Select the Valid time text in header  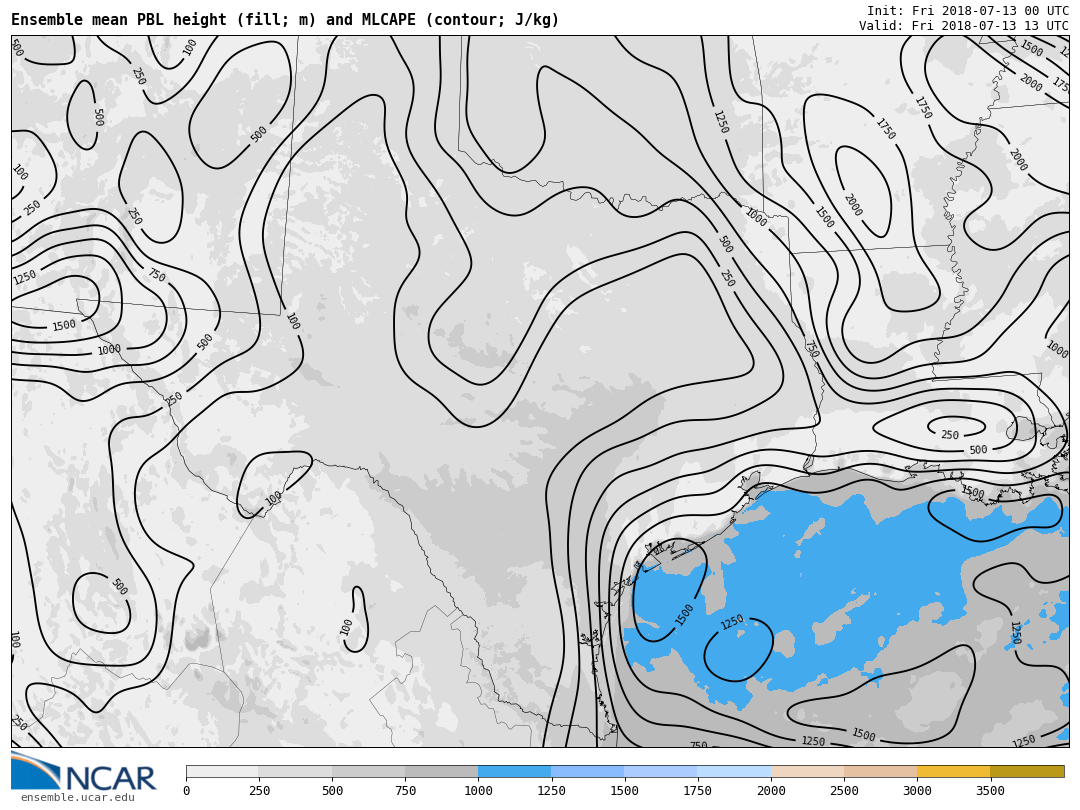[963, 26]
